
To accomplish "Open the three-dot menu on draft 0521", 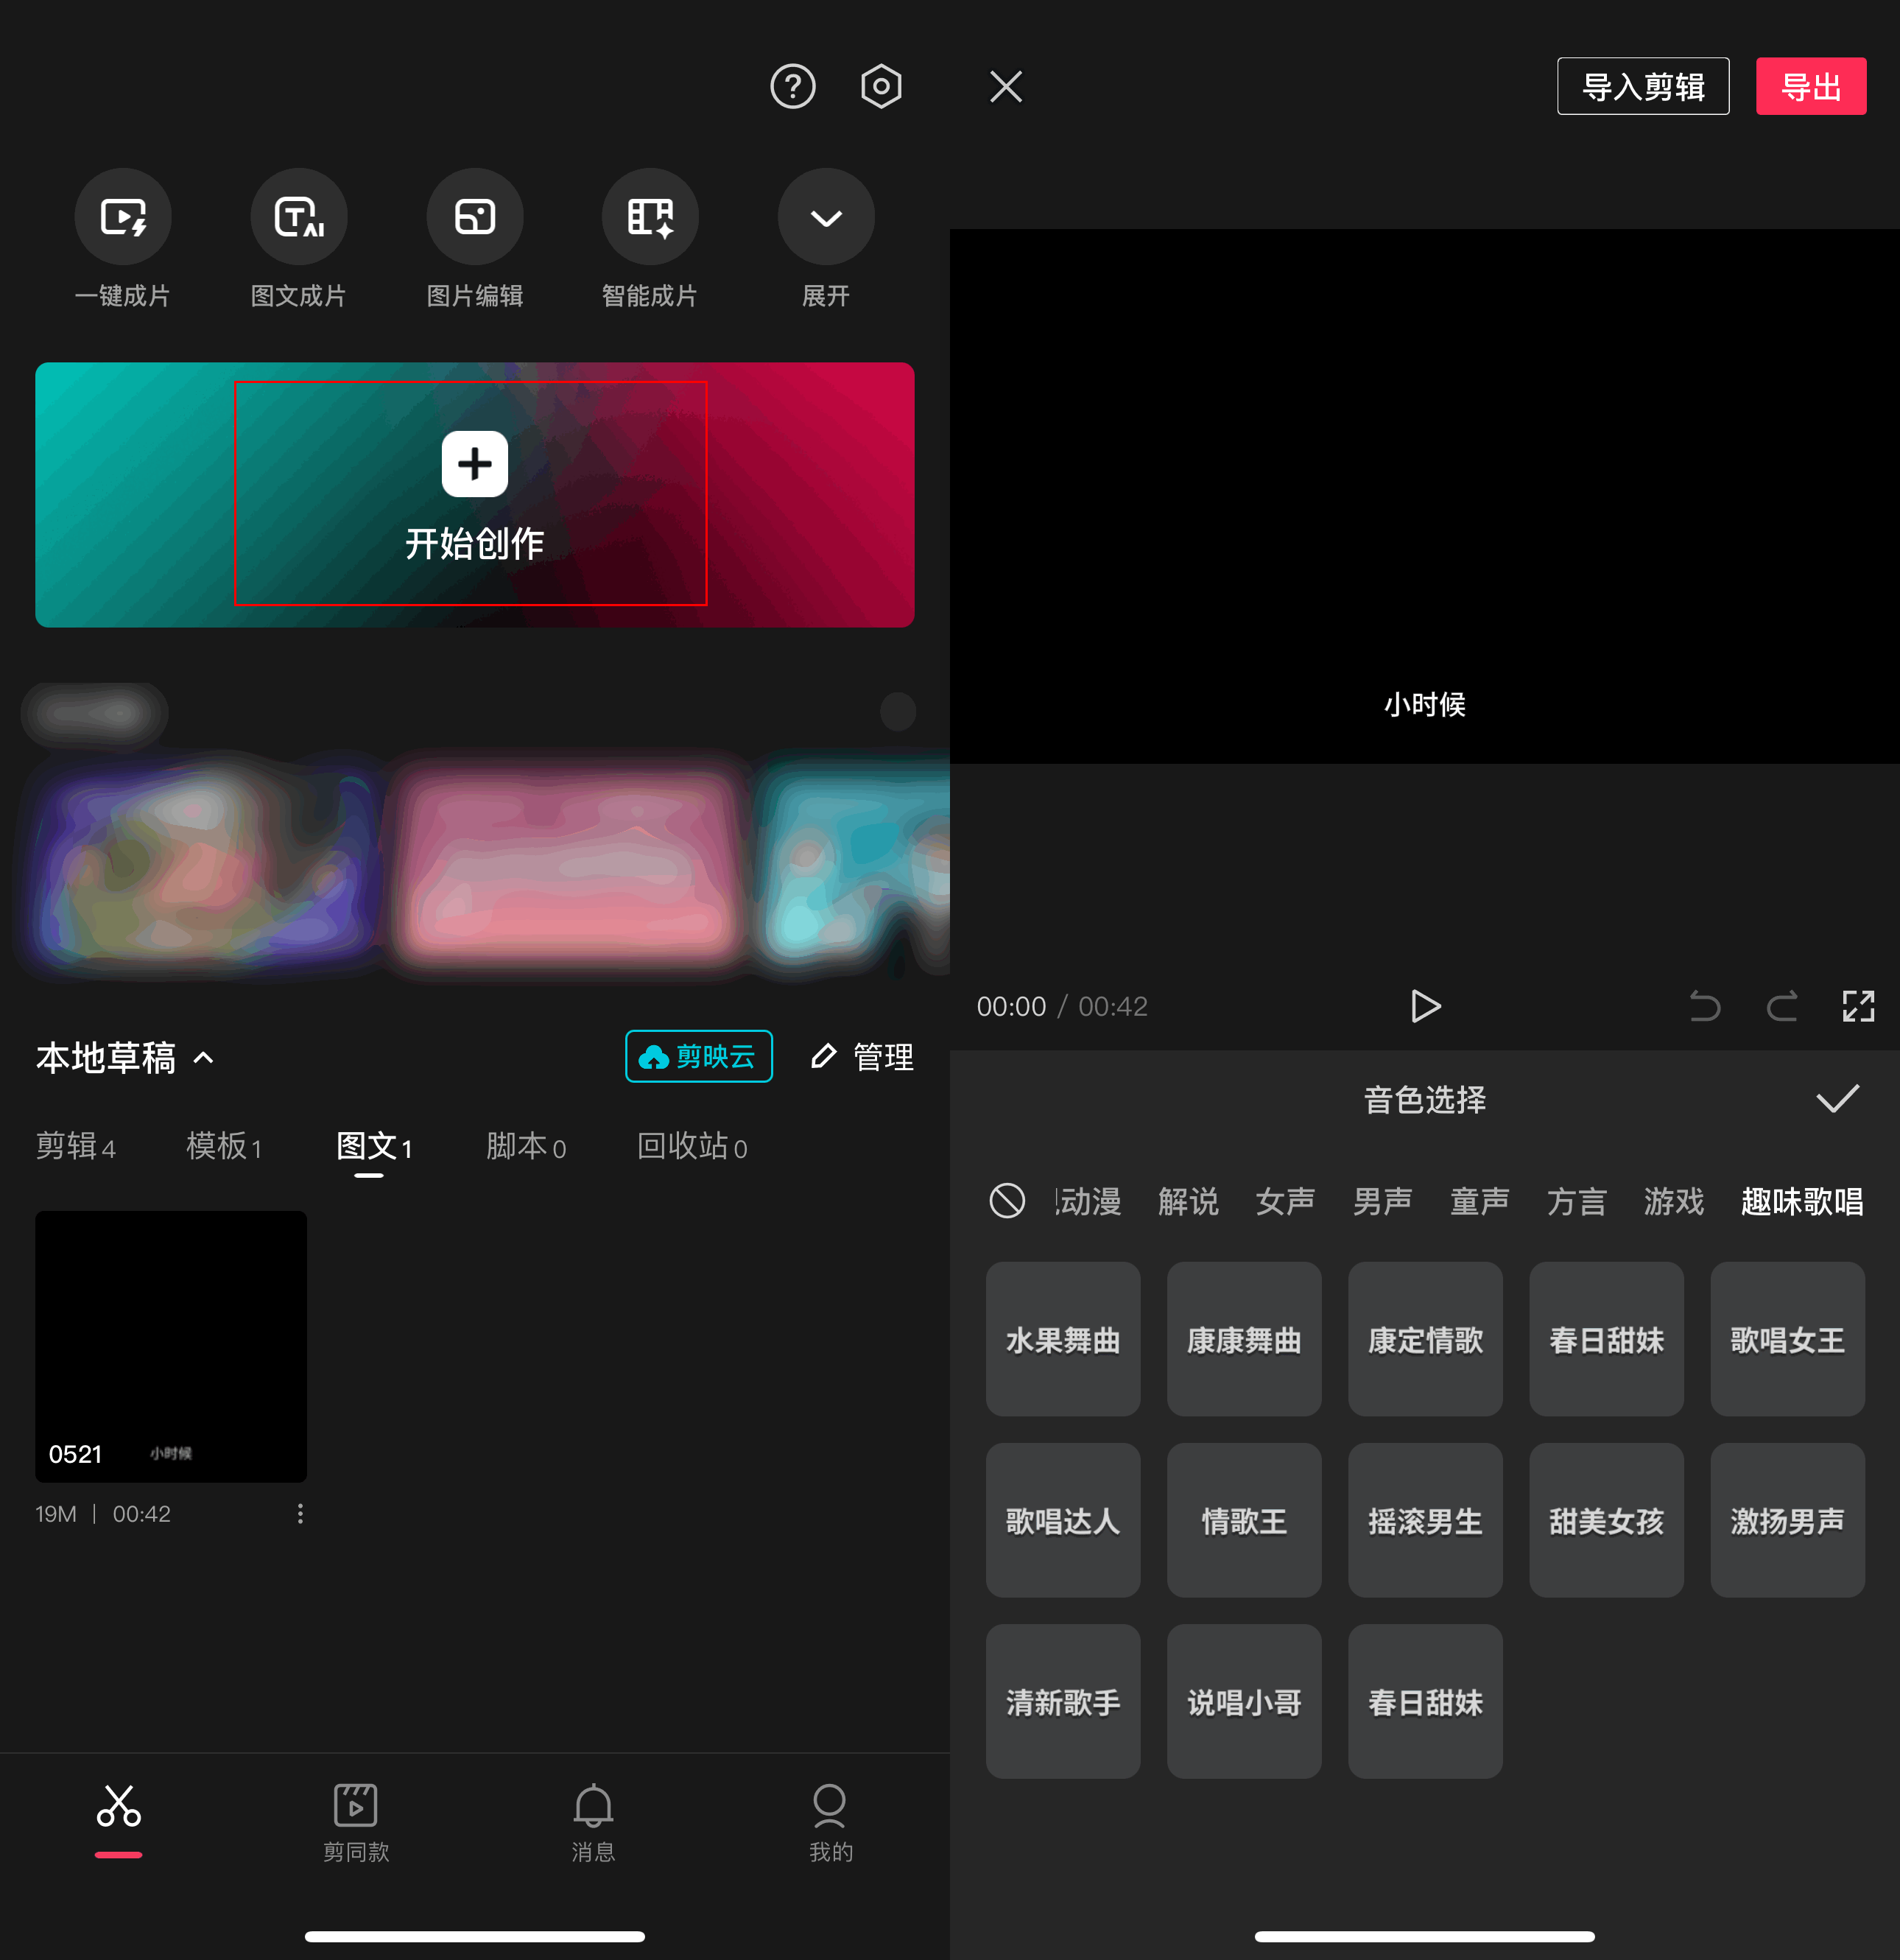I will tap(299, 1513).
